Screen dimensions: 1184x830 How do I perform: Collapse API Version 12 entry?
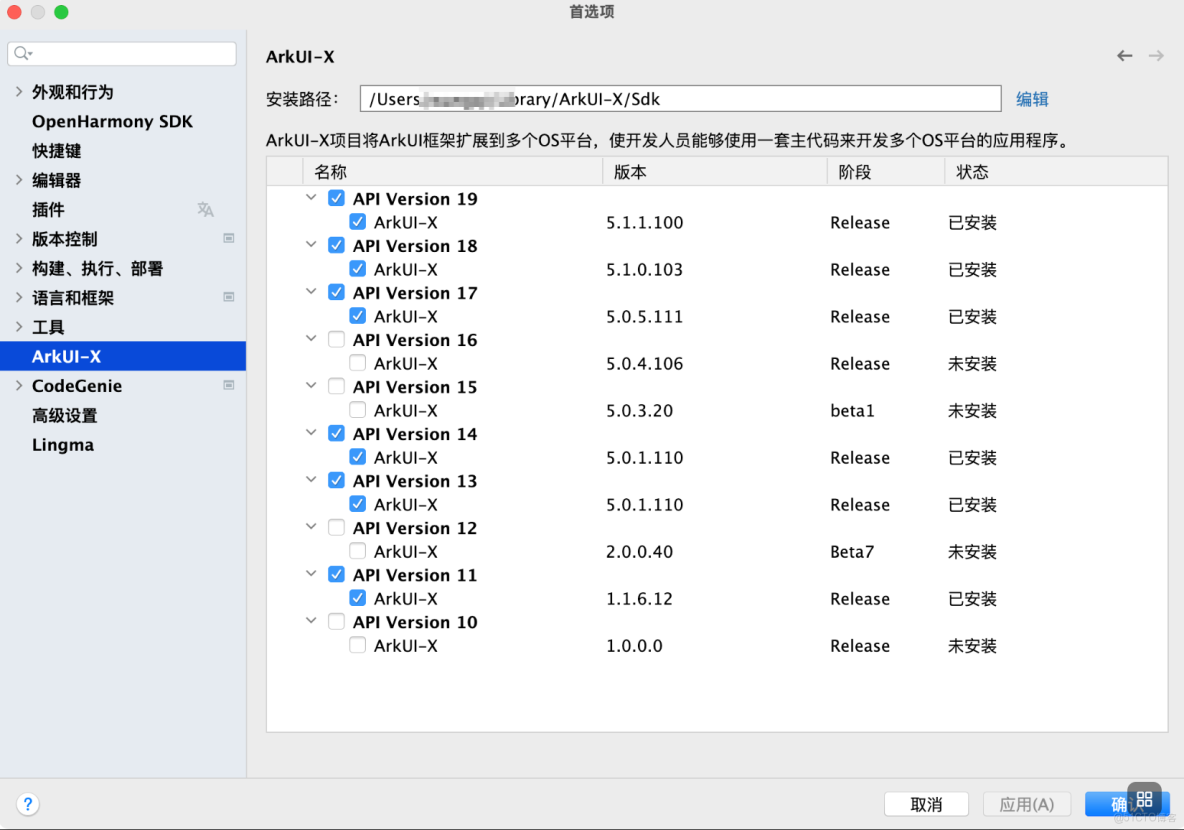(x=311, y=527)
